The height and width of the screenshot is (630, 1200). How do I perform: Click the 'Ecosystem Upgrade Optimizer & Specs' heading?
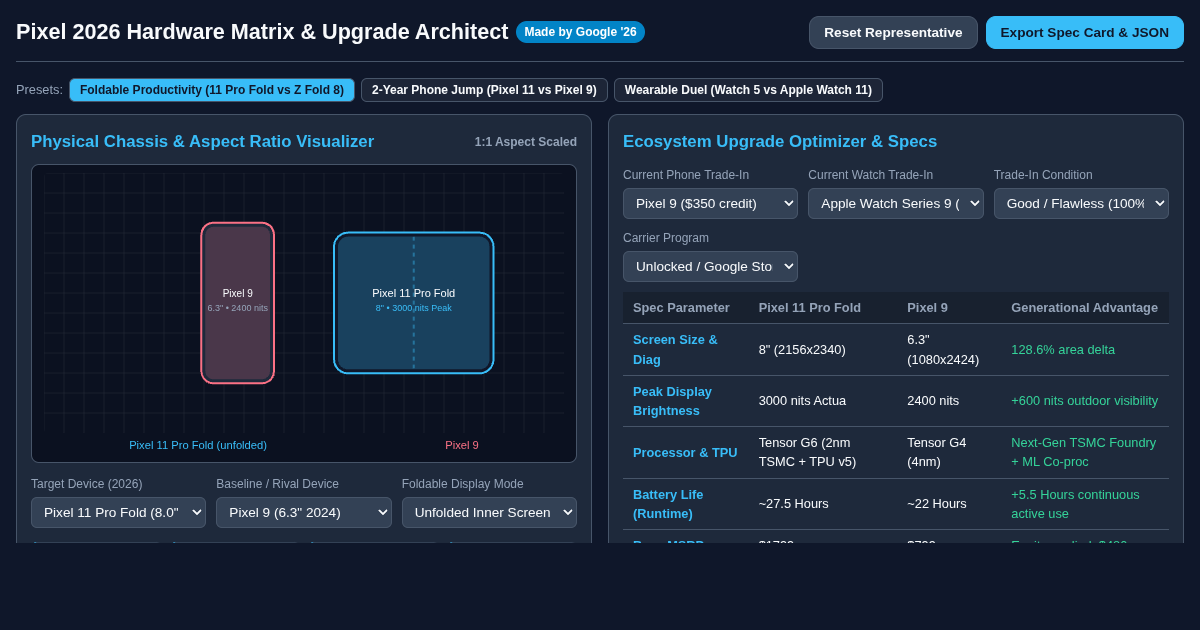point(780,142)
